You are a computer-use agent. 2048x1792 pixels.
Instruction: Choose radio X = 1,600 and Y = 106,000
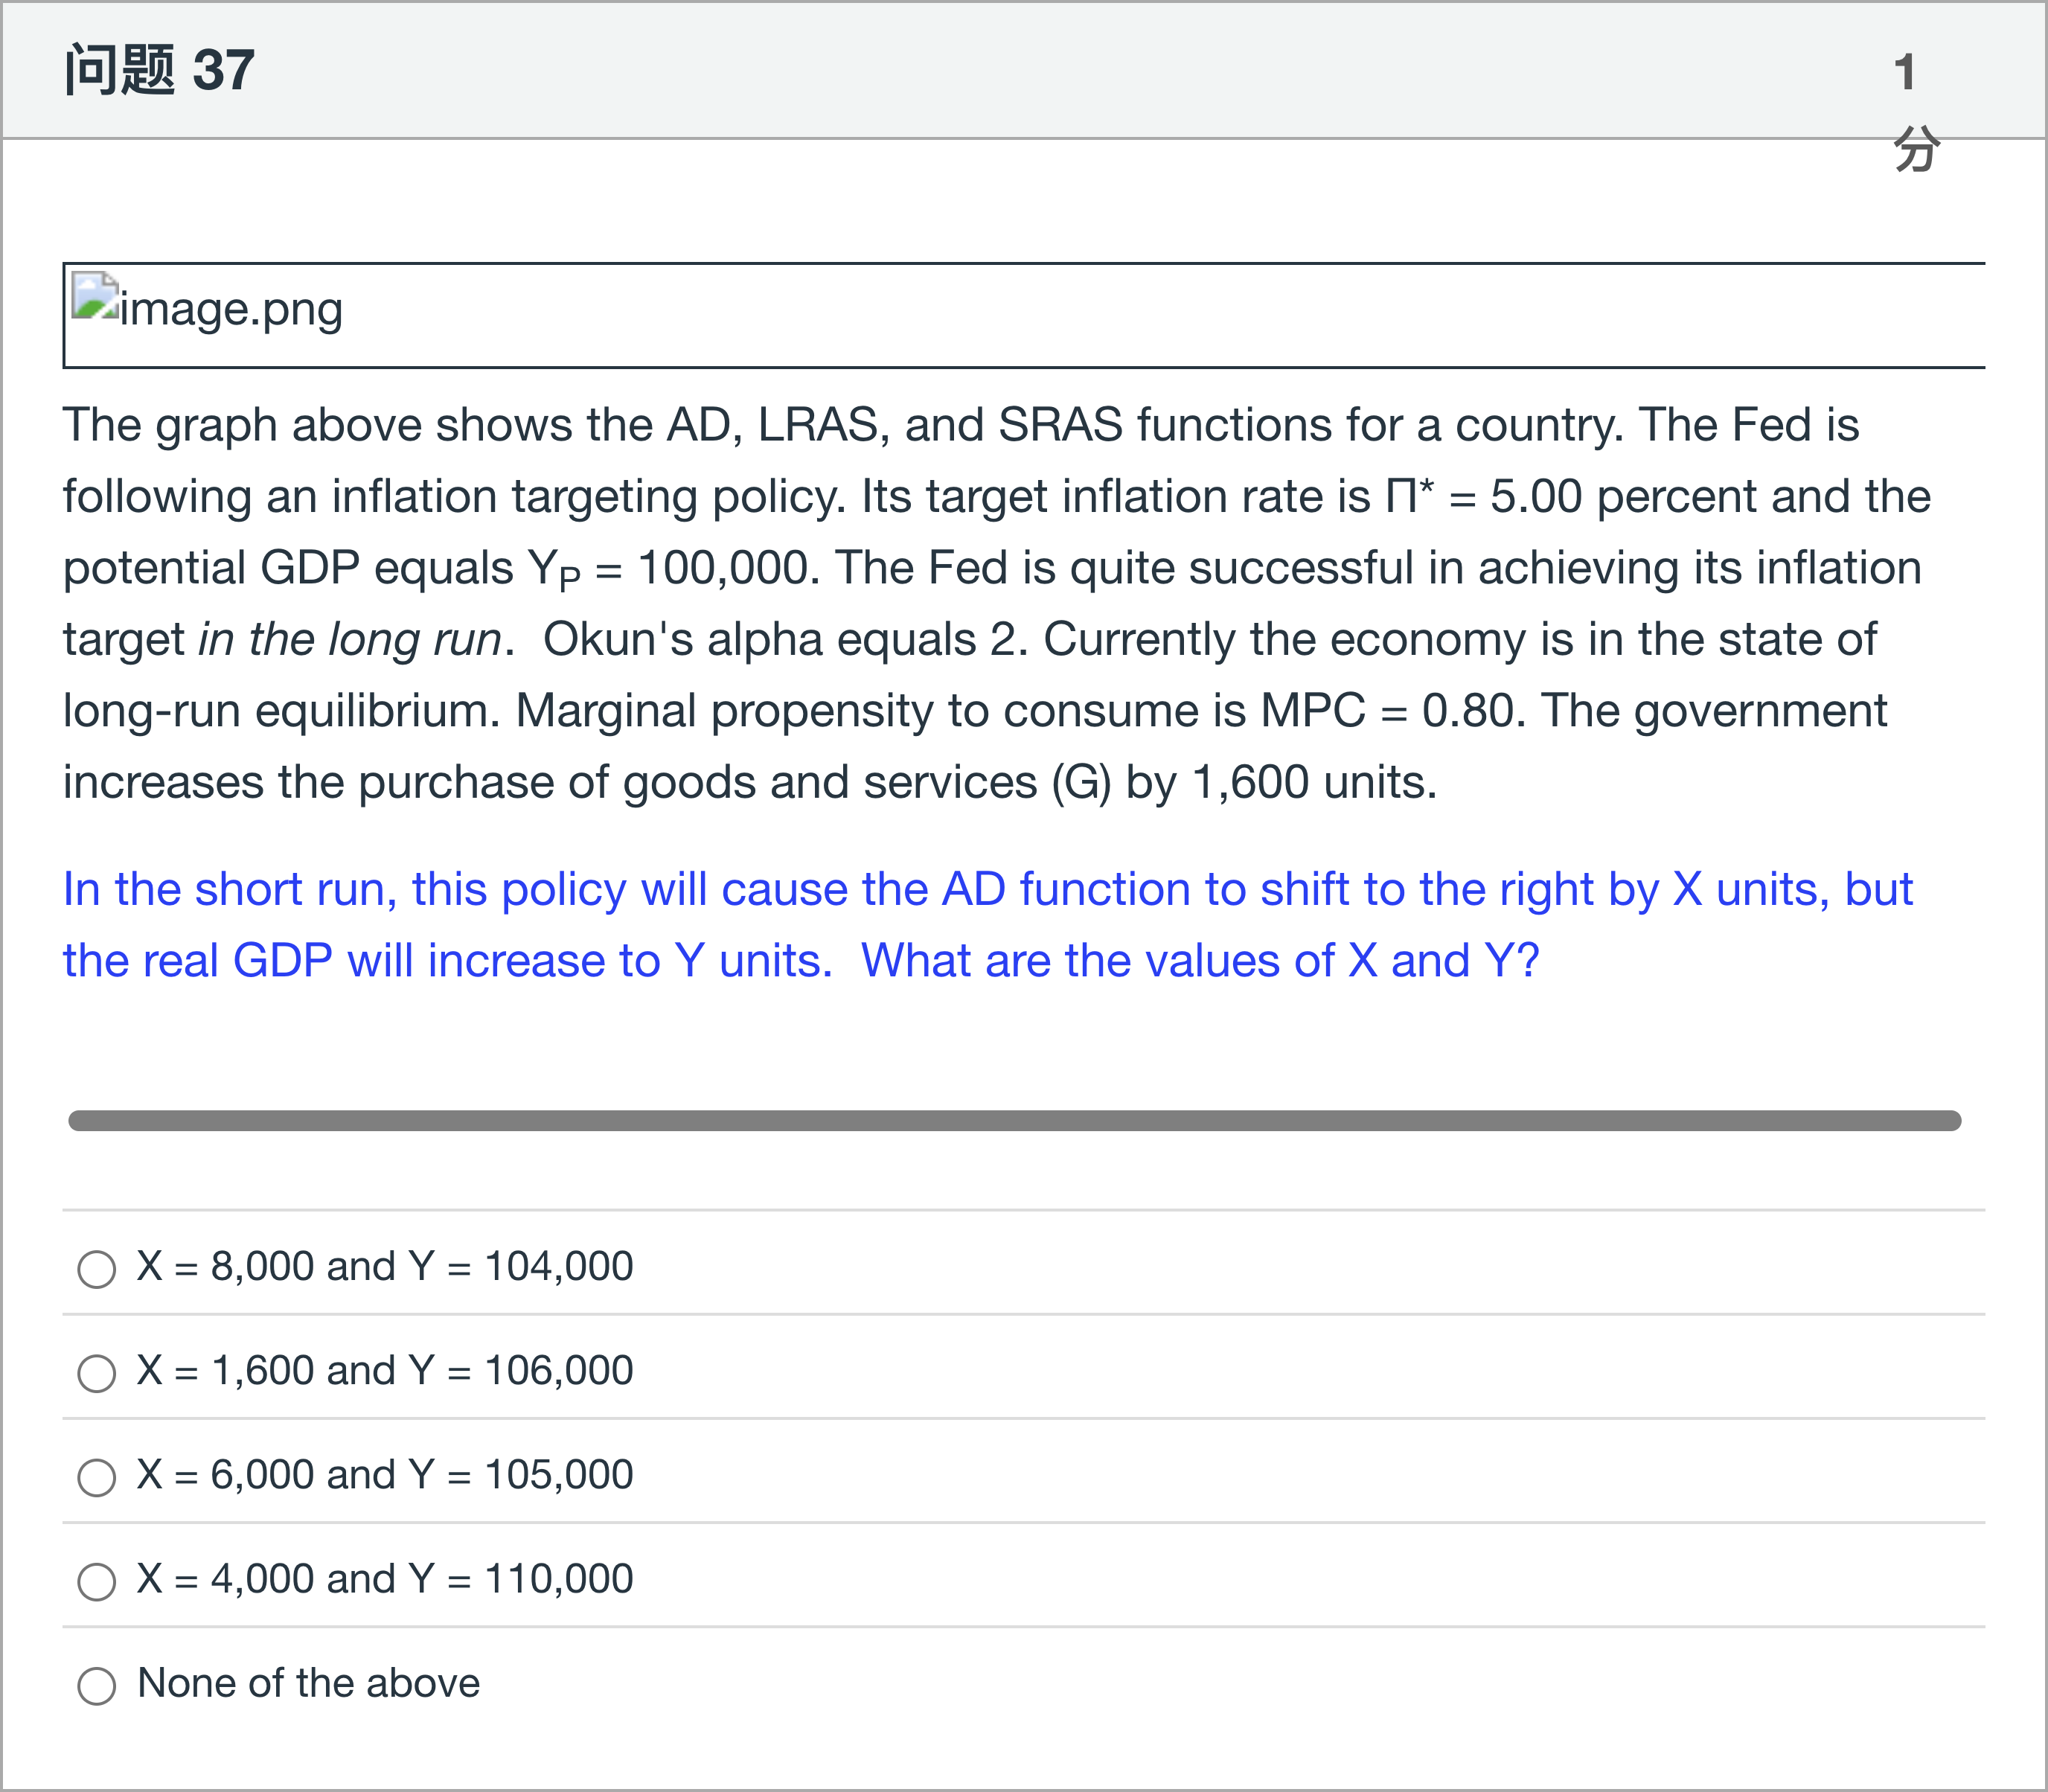[96, 1373]
